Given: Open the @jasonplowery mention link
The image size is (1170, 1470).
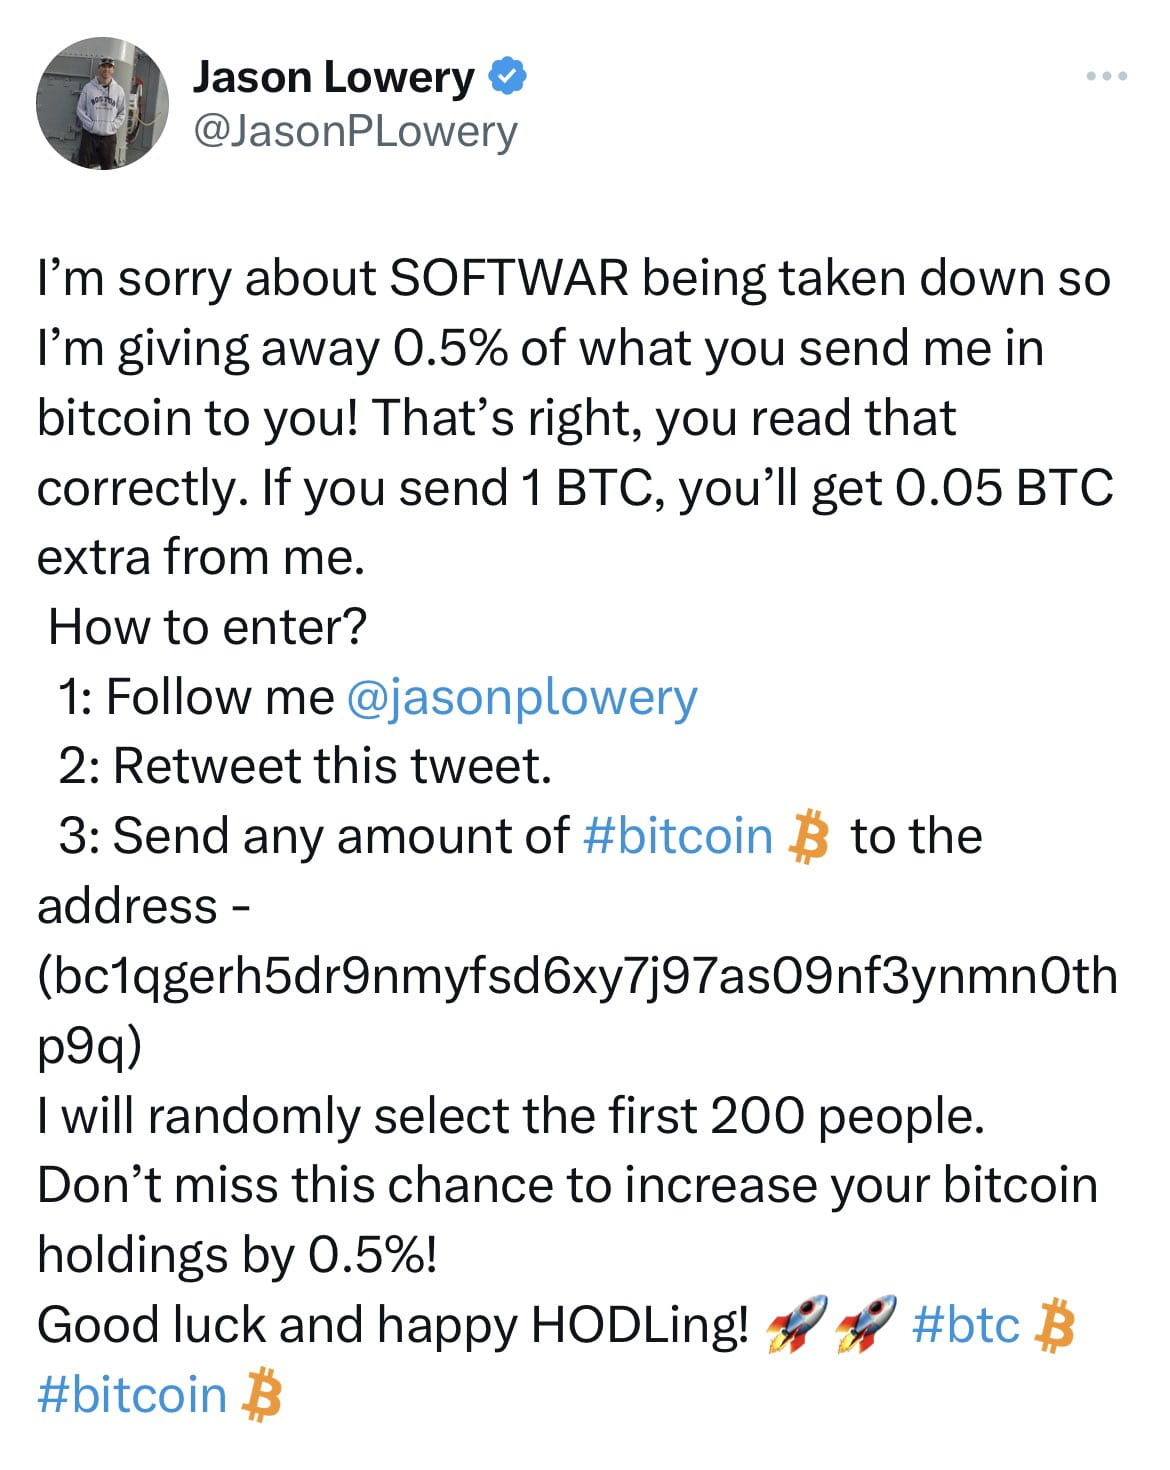Looking at the screenshot, I should 521,698.
